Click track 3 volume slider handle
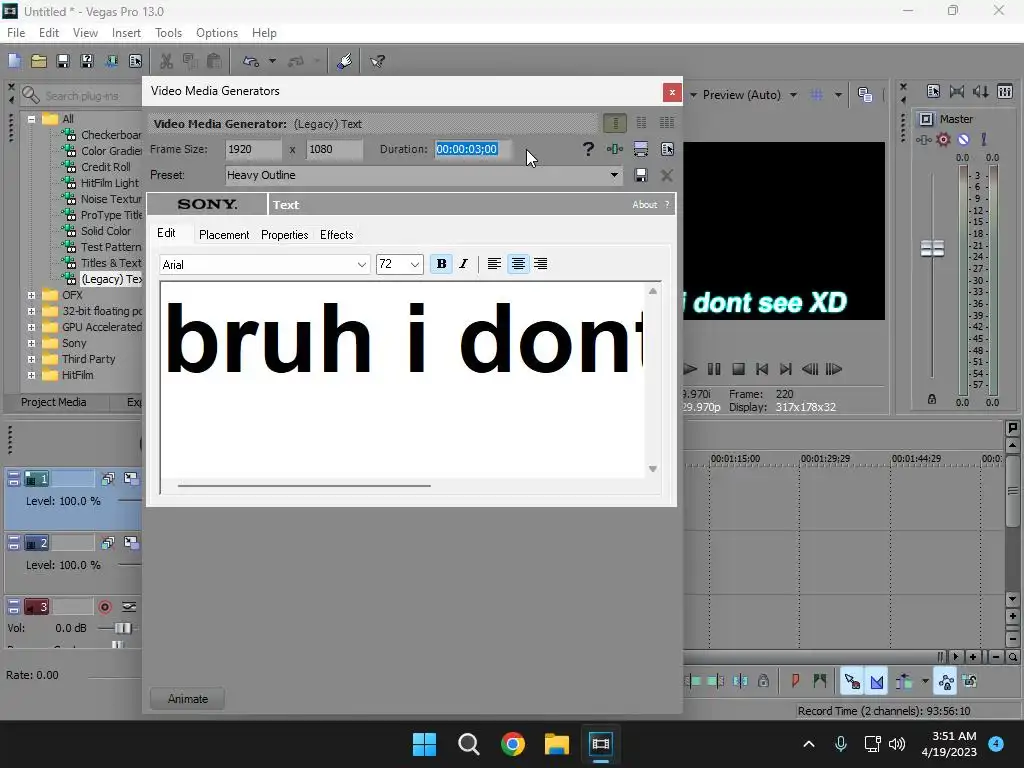 click(123, 628)
